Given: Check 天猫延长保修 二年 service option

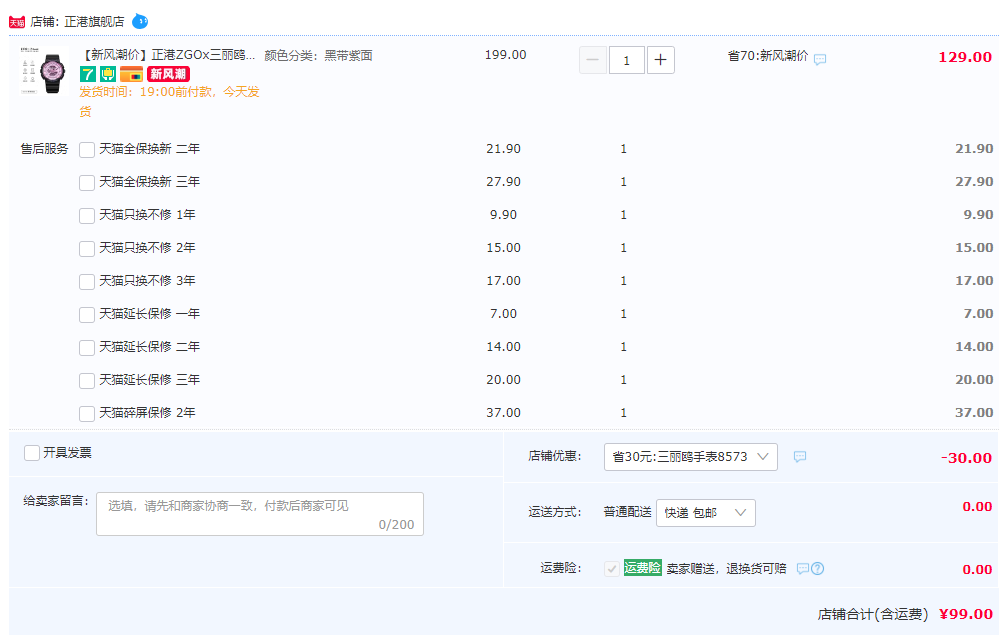Looking at the screenshot, I should [87, 348].
